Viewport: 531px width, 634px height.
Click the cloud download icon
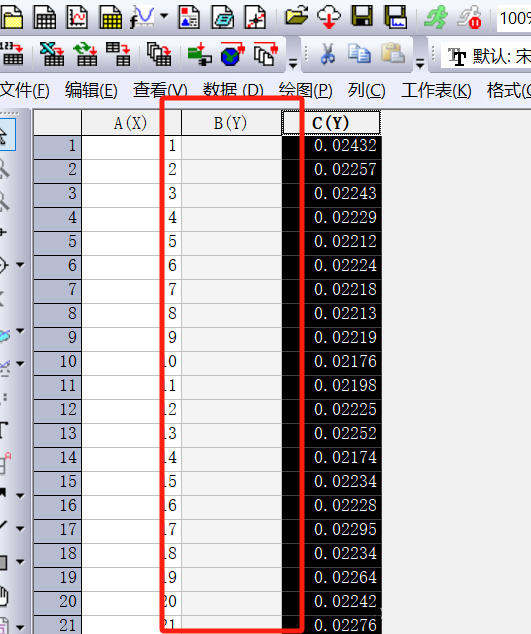pos(328,17)
